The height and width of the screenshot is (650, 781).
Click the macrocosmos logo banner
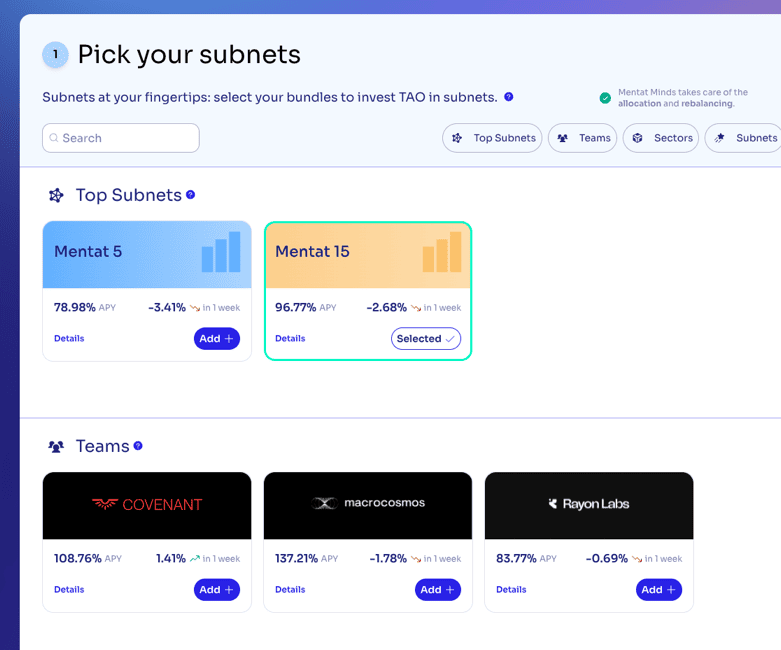[x=368, y=504]
